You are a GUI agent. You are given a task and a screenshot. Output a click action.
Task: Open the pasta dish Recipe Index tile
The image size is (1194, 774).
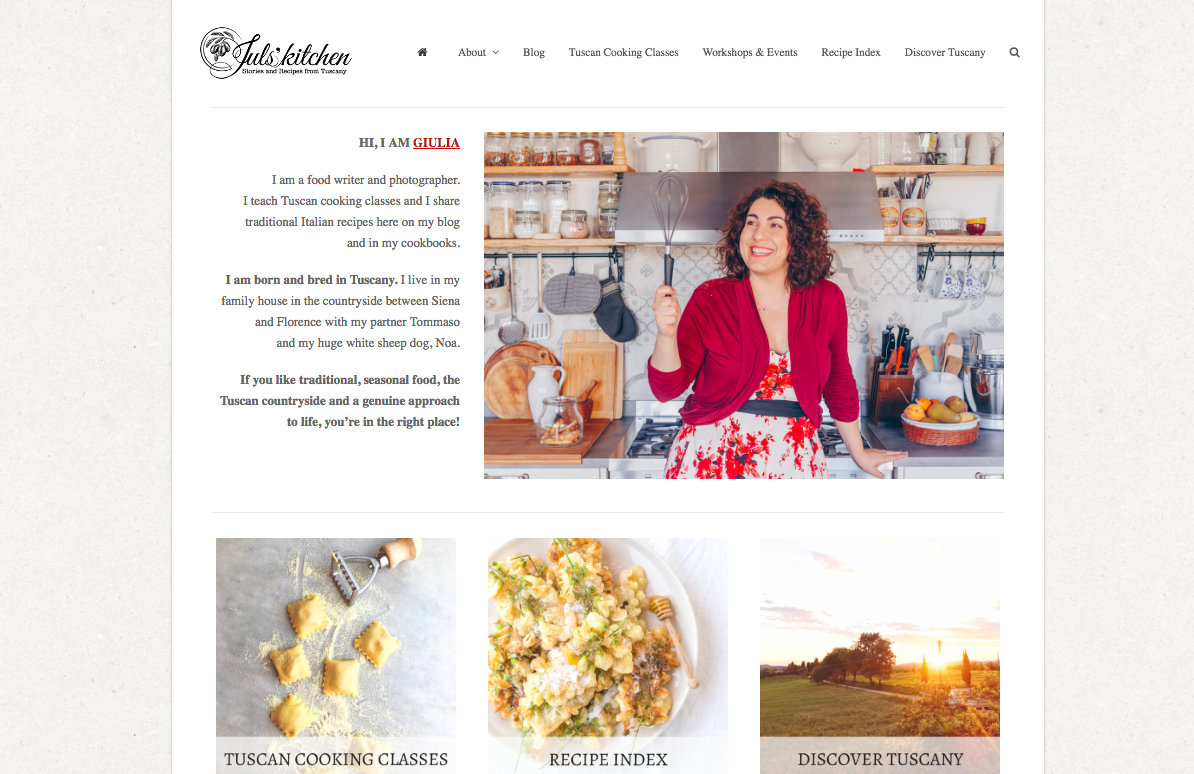608,656
